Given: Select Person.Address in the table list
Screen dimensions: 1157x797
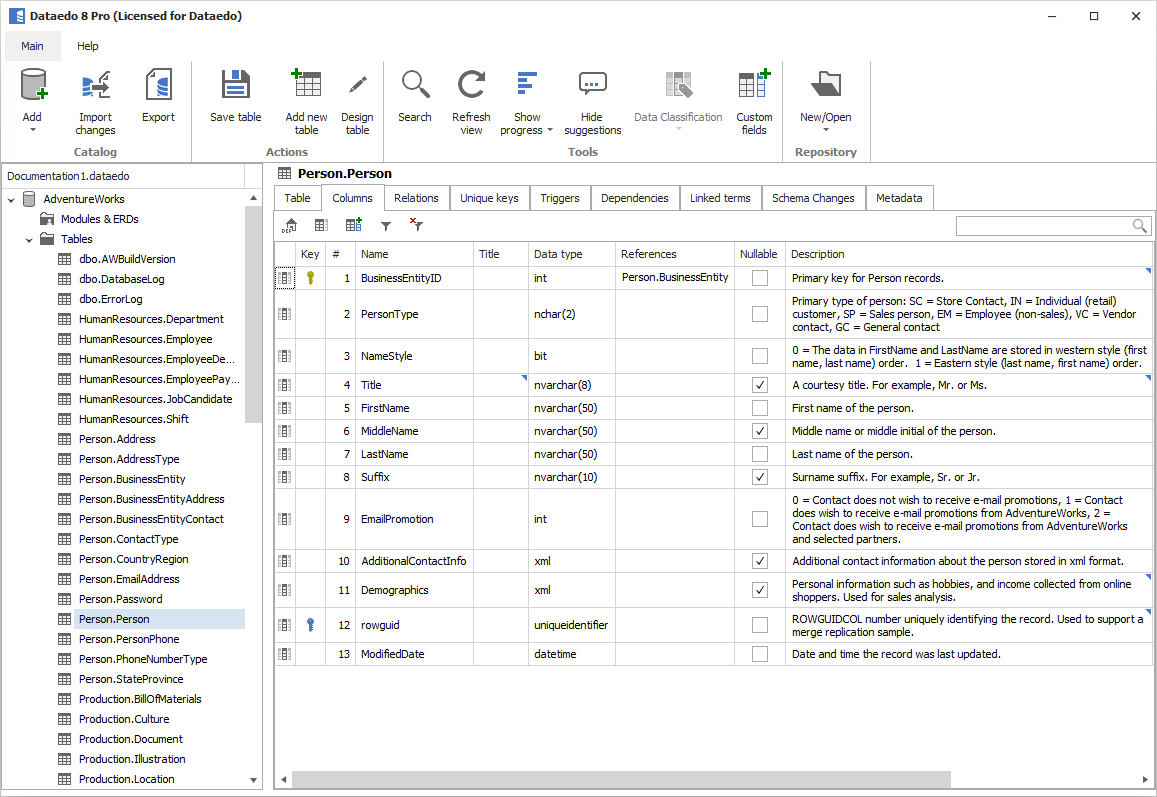Looking at the screenshot, I should (x=117, y=439).
